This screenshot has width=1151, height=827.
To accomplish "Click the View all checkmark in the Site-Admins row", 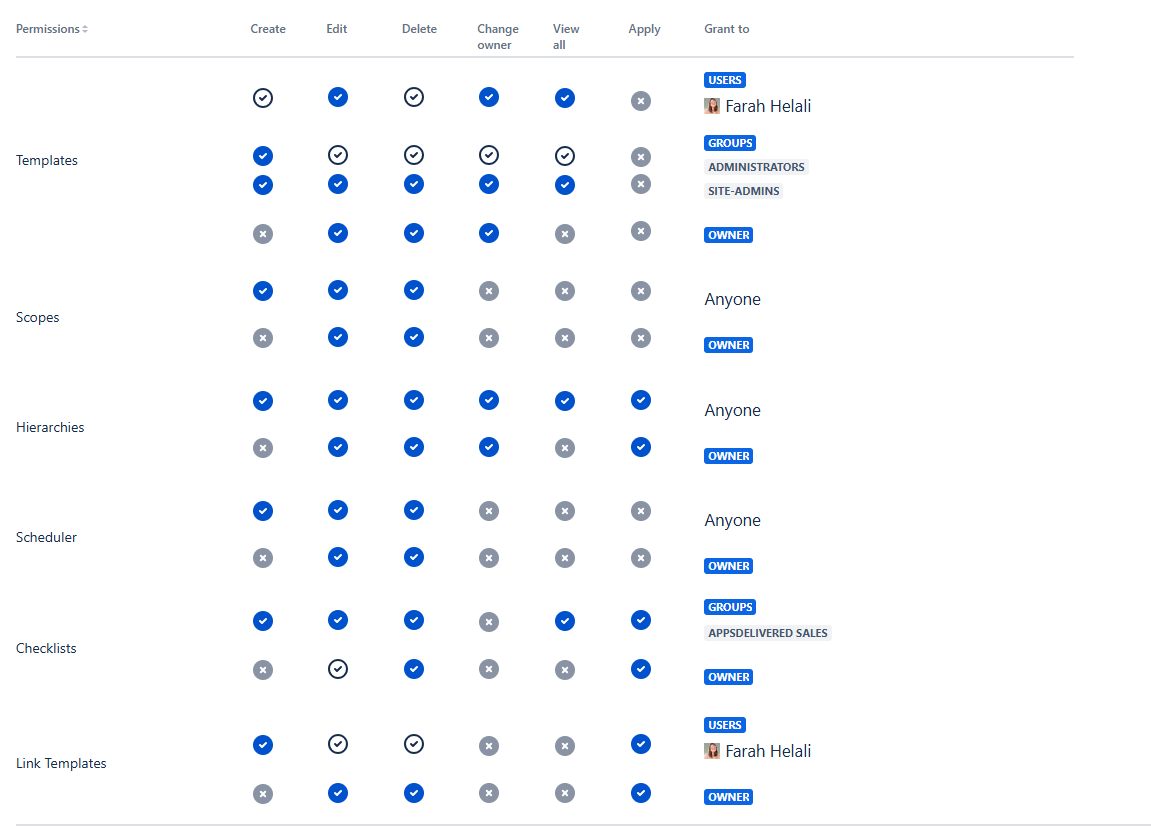I will [565, 185].
